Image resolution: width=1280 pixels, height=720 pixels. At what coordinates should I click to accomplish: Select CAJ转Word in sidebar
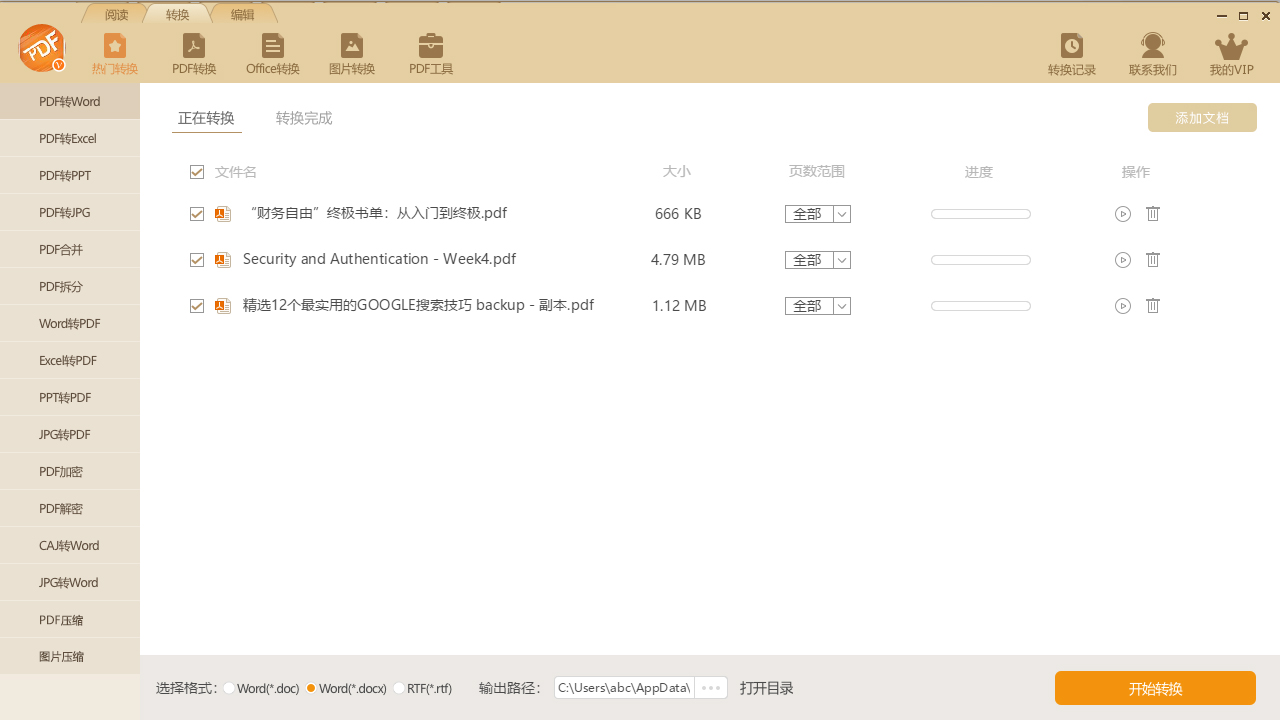click(70, 545)
